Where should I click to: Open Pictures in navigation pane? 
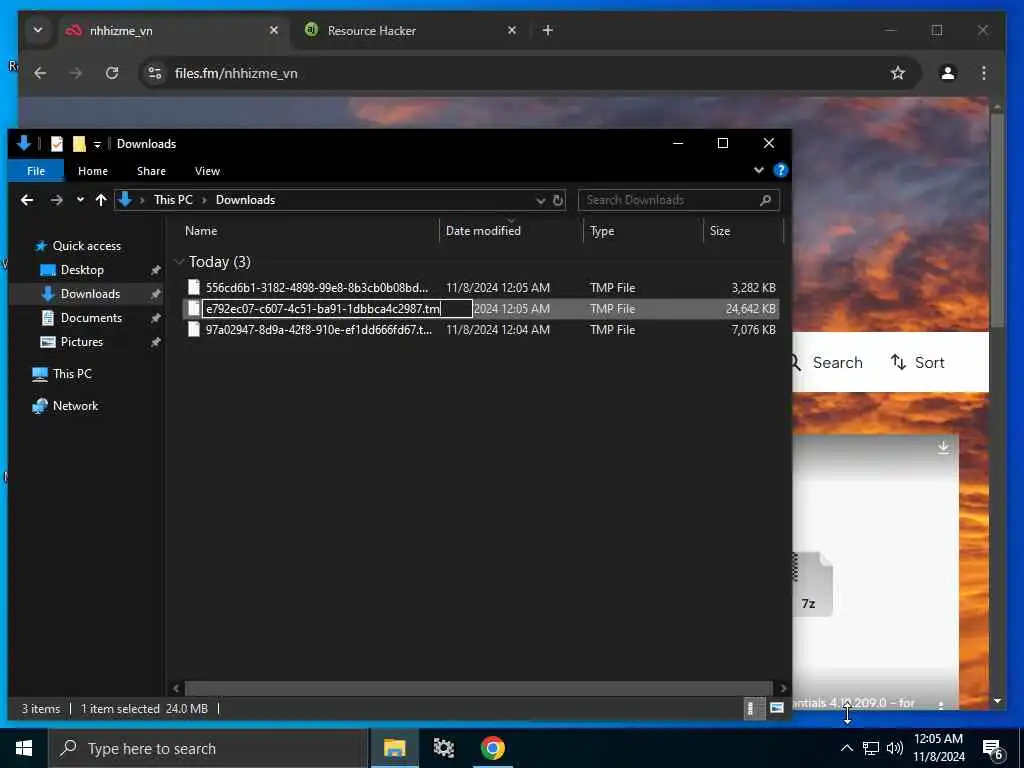(x=82, y=342)
